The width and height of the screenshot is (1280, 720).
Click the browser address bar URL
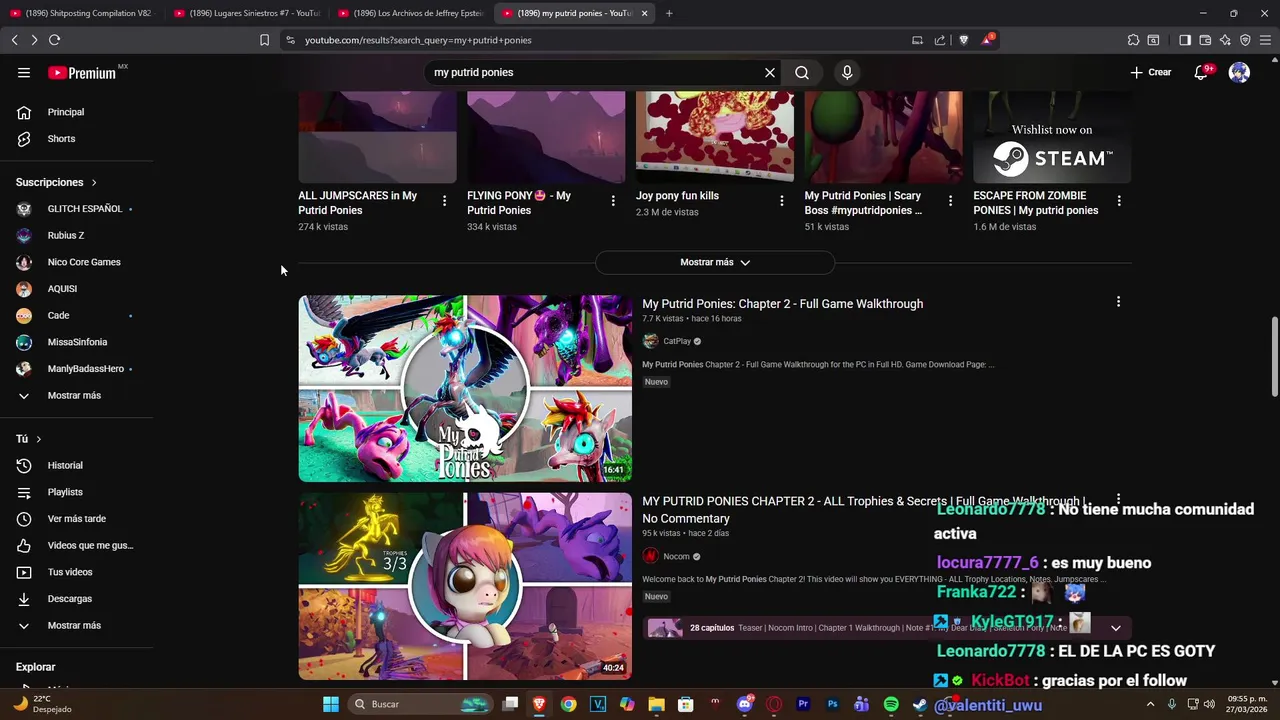click(x=418, y=40)
